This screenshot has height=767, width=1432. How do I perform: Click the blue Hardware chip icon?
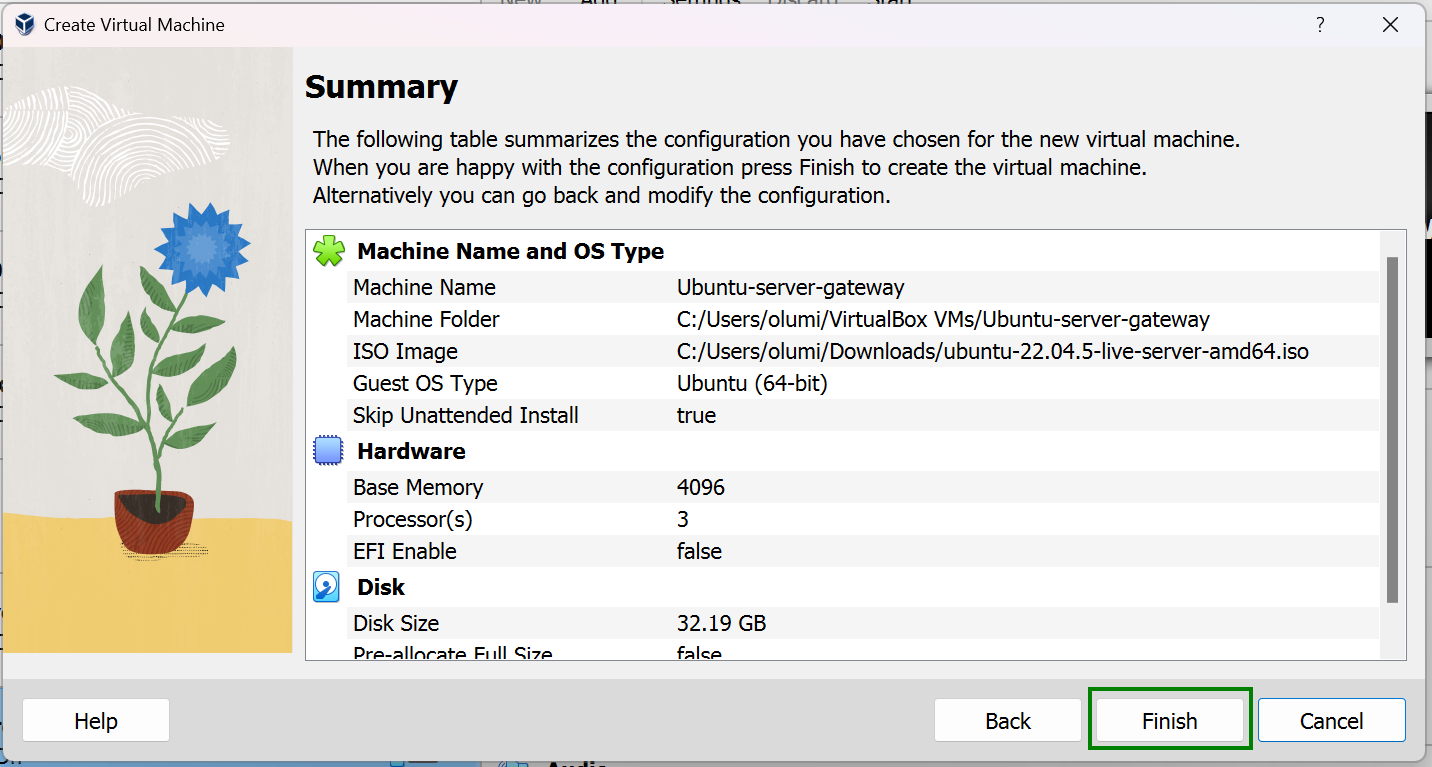point(329,451)
